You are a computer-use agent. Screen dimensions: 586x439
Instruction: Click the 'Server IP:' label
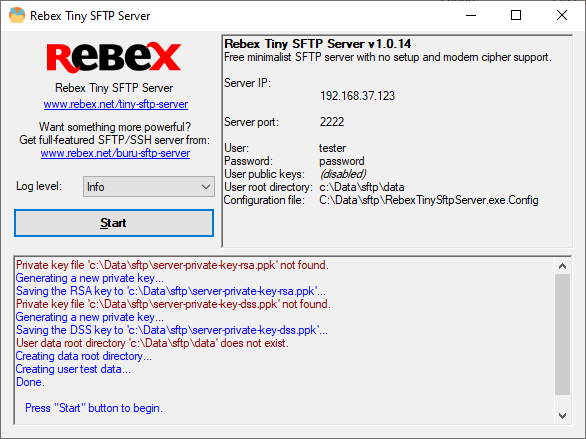[247, 83]
